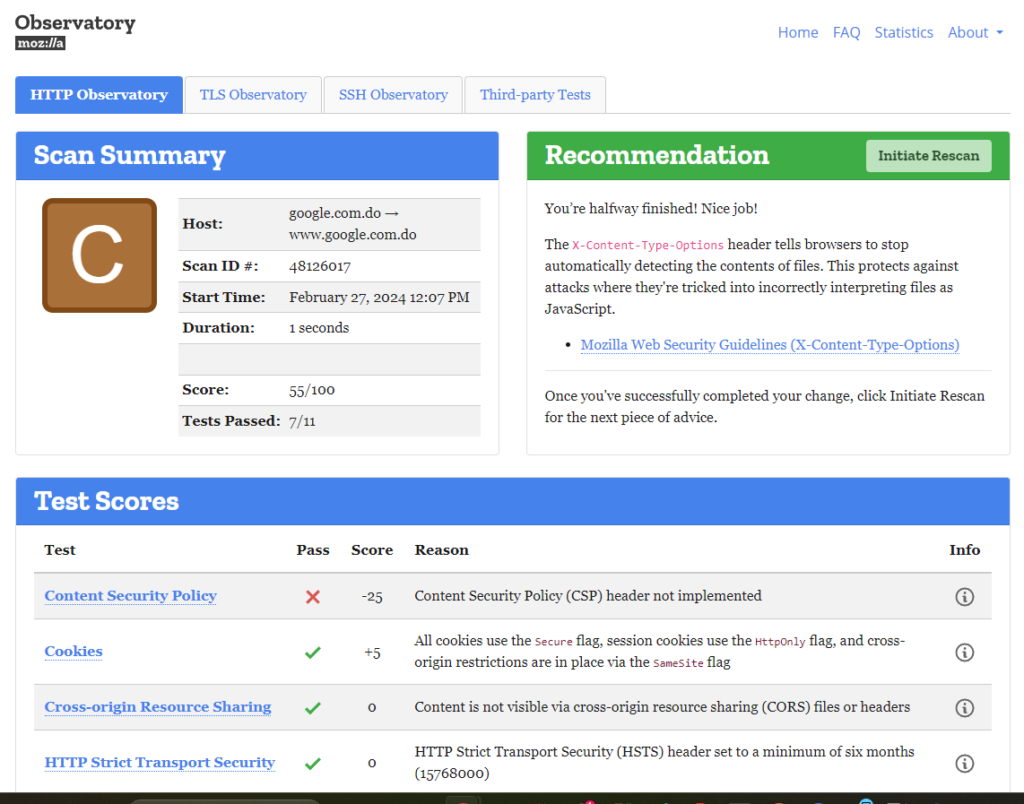
Task: Click the Test Scores heading
Action: pos(106,502)
